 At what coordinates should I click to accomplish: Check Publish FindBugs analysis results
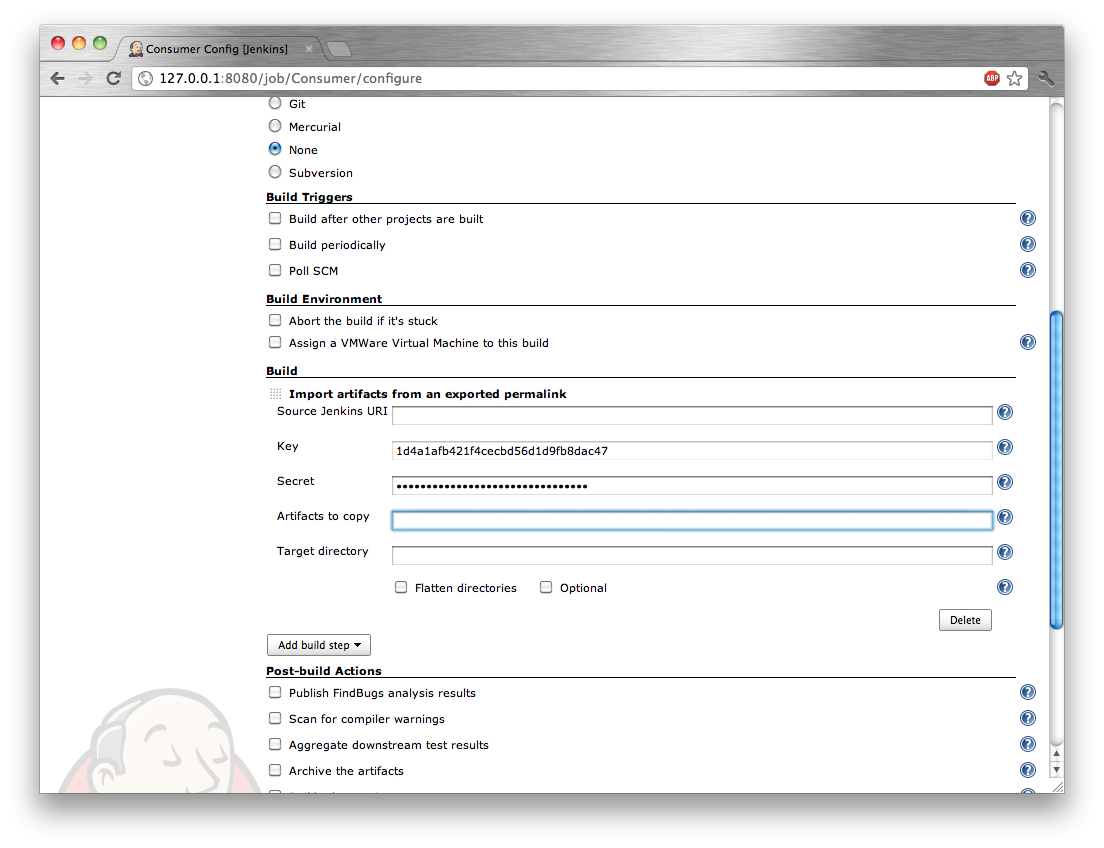[x=275, y=692]
